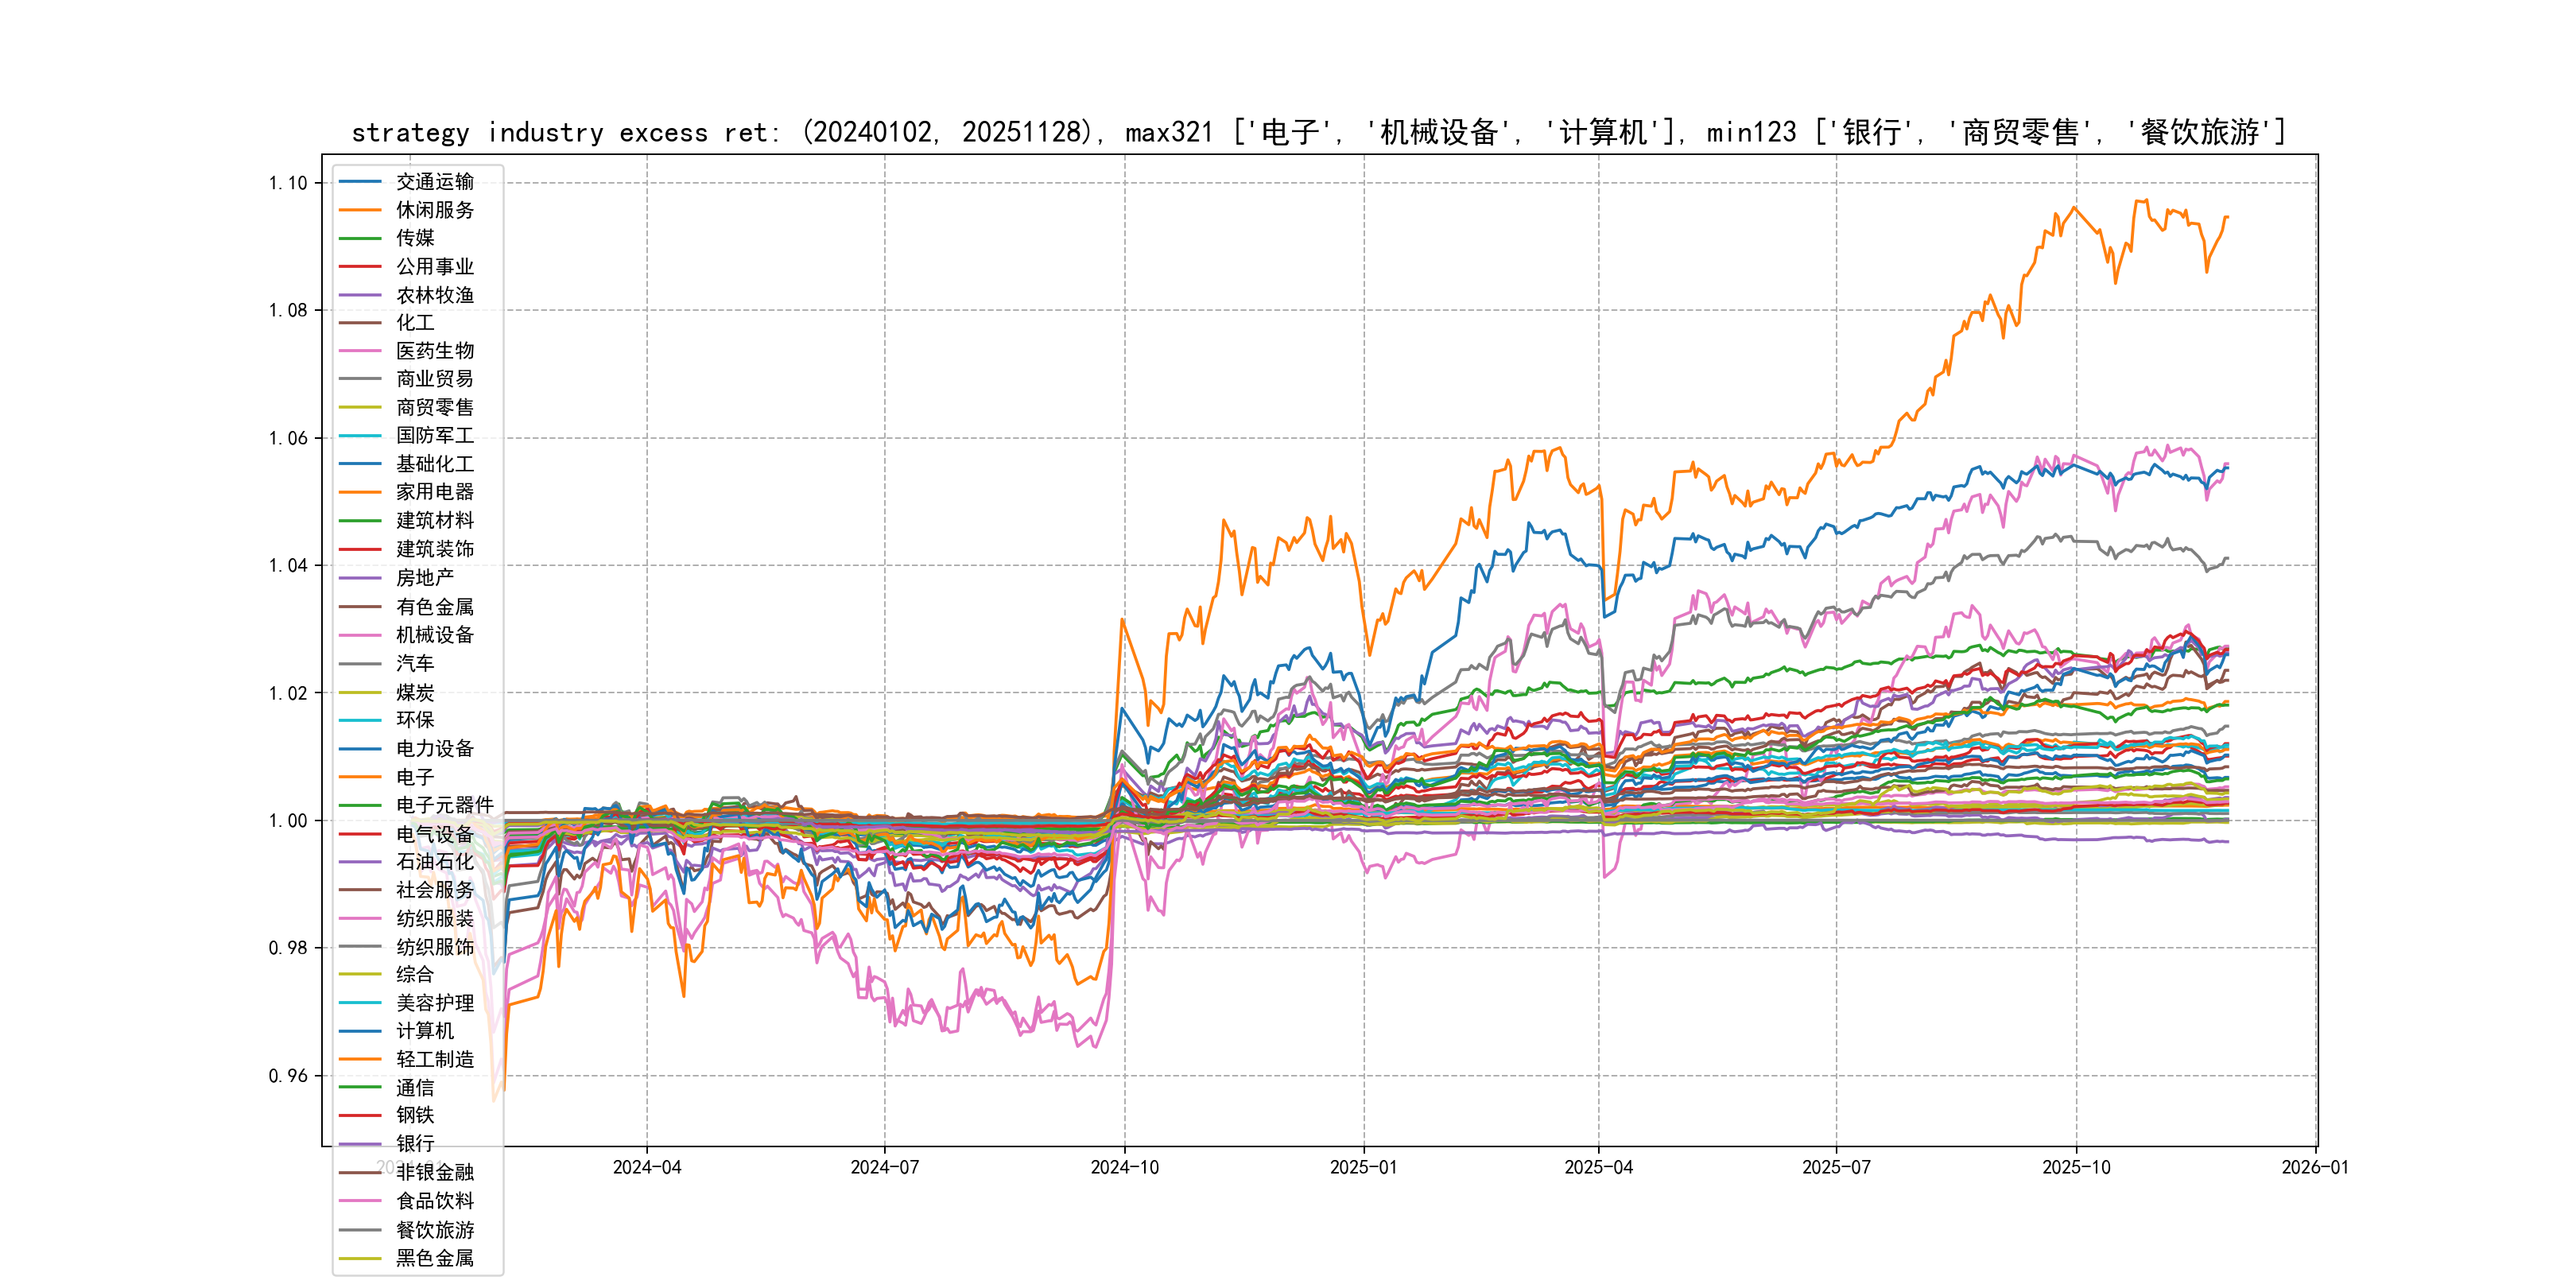Click the 休闲服务 legend line swatch
The height and width of the screenshot is (1288, 2576).
click(360, 210)
